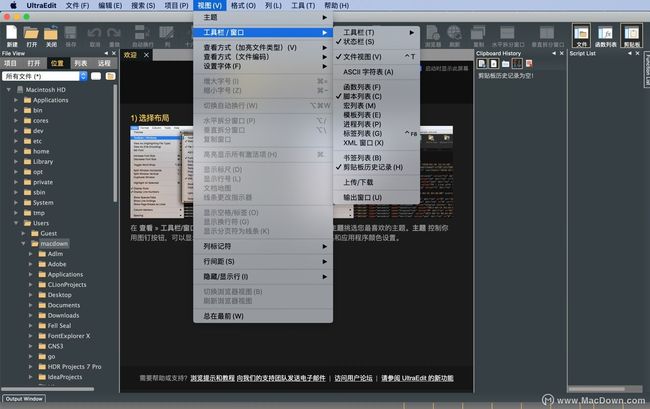
Task: Click the File View horizontal scrollbar
Action: pos(48,389)
